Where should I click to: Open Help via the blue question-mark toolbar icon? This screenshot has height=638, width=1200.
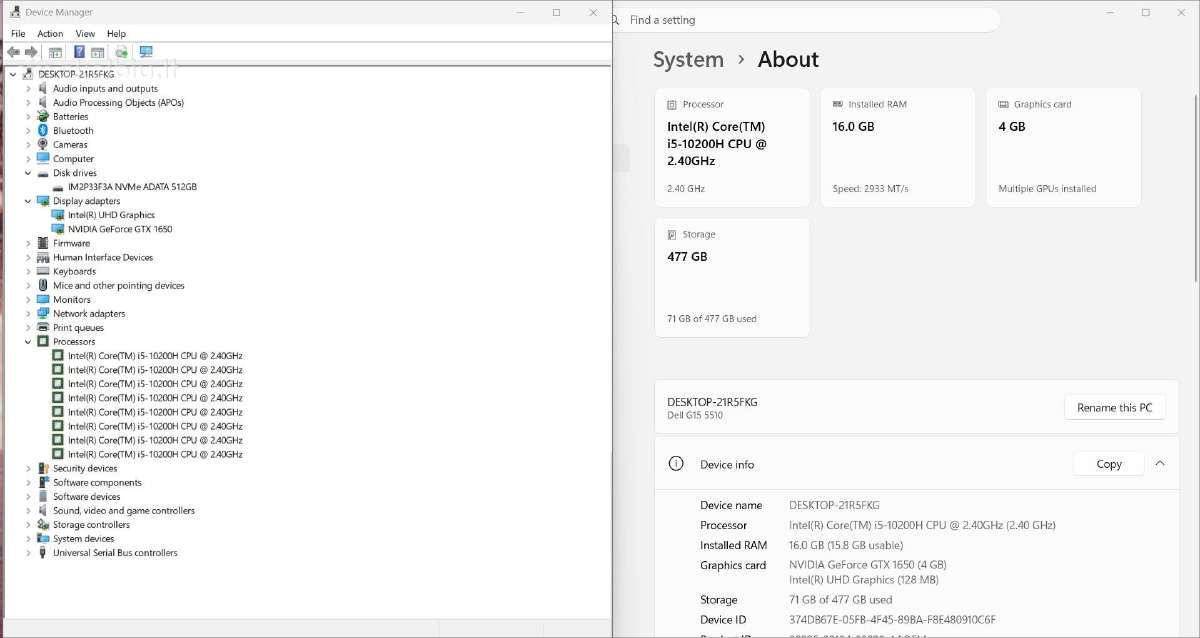click(80, 52)
